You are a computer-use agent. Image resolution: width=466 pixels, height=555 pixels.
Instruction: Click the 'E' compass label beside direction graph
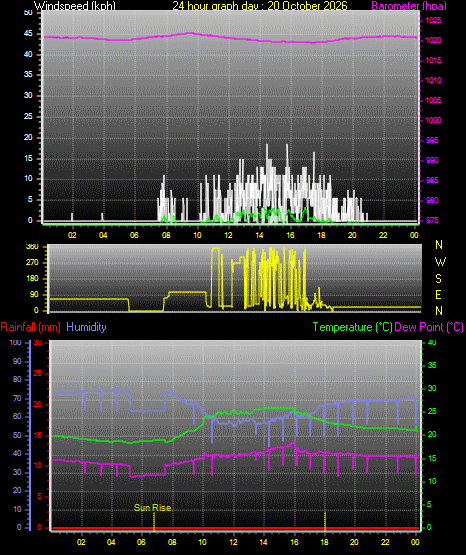[x=438, y=294]
